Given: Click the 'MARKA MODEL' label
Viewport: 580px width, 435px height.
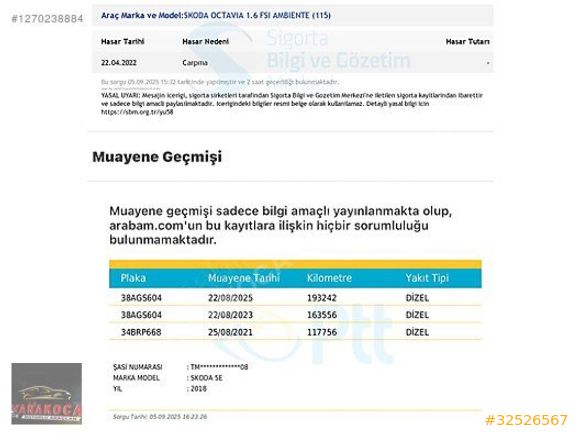Looking at the screenshot, I should pos(136,378).
